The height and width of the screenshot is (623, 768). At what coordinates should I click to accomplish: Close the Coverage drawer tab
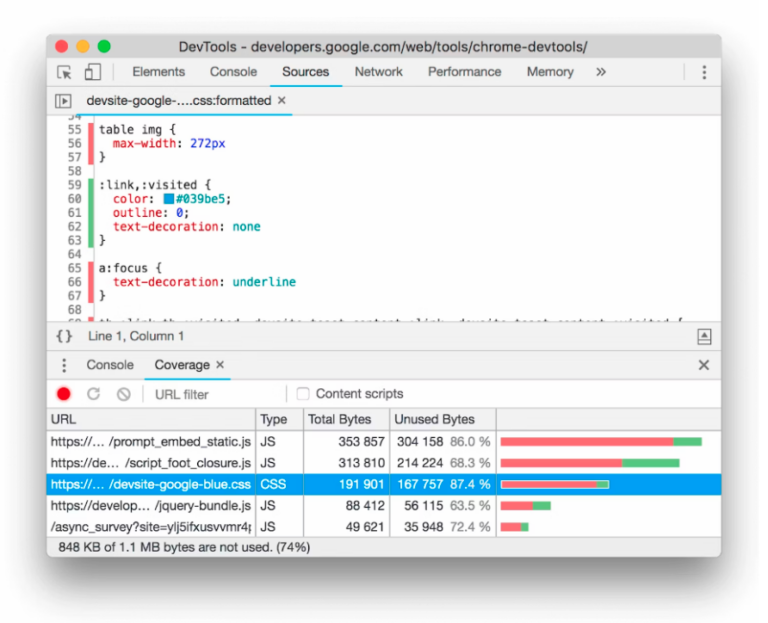[220, 364]
